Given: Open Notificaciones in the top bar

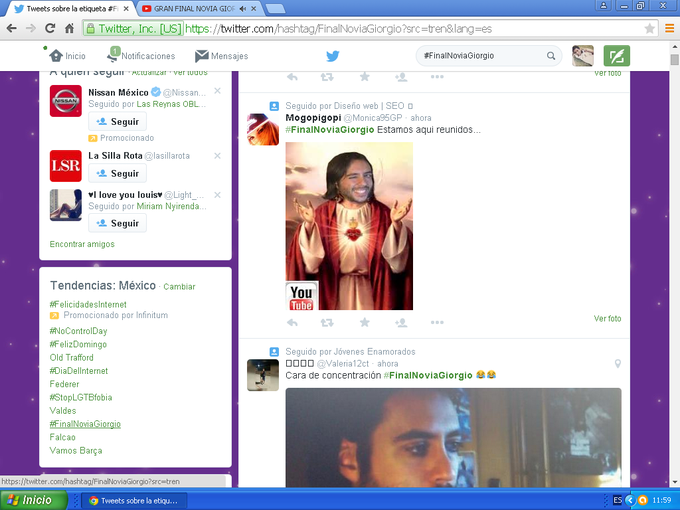Looking at the screenshot, I should (141, 56).
